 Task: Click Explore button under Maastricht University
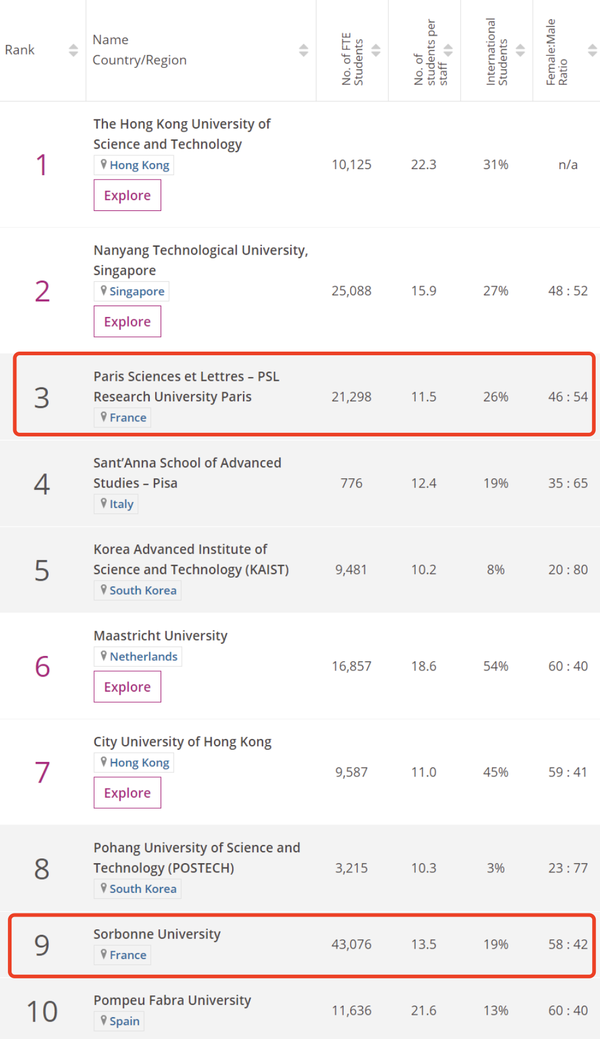[x=127, y=686]
